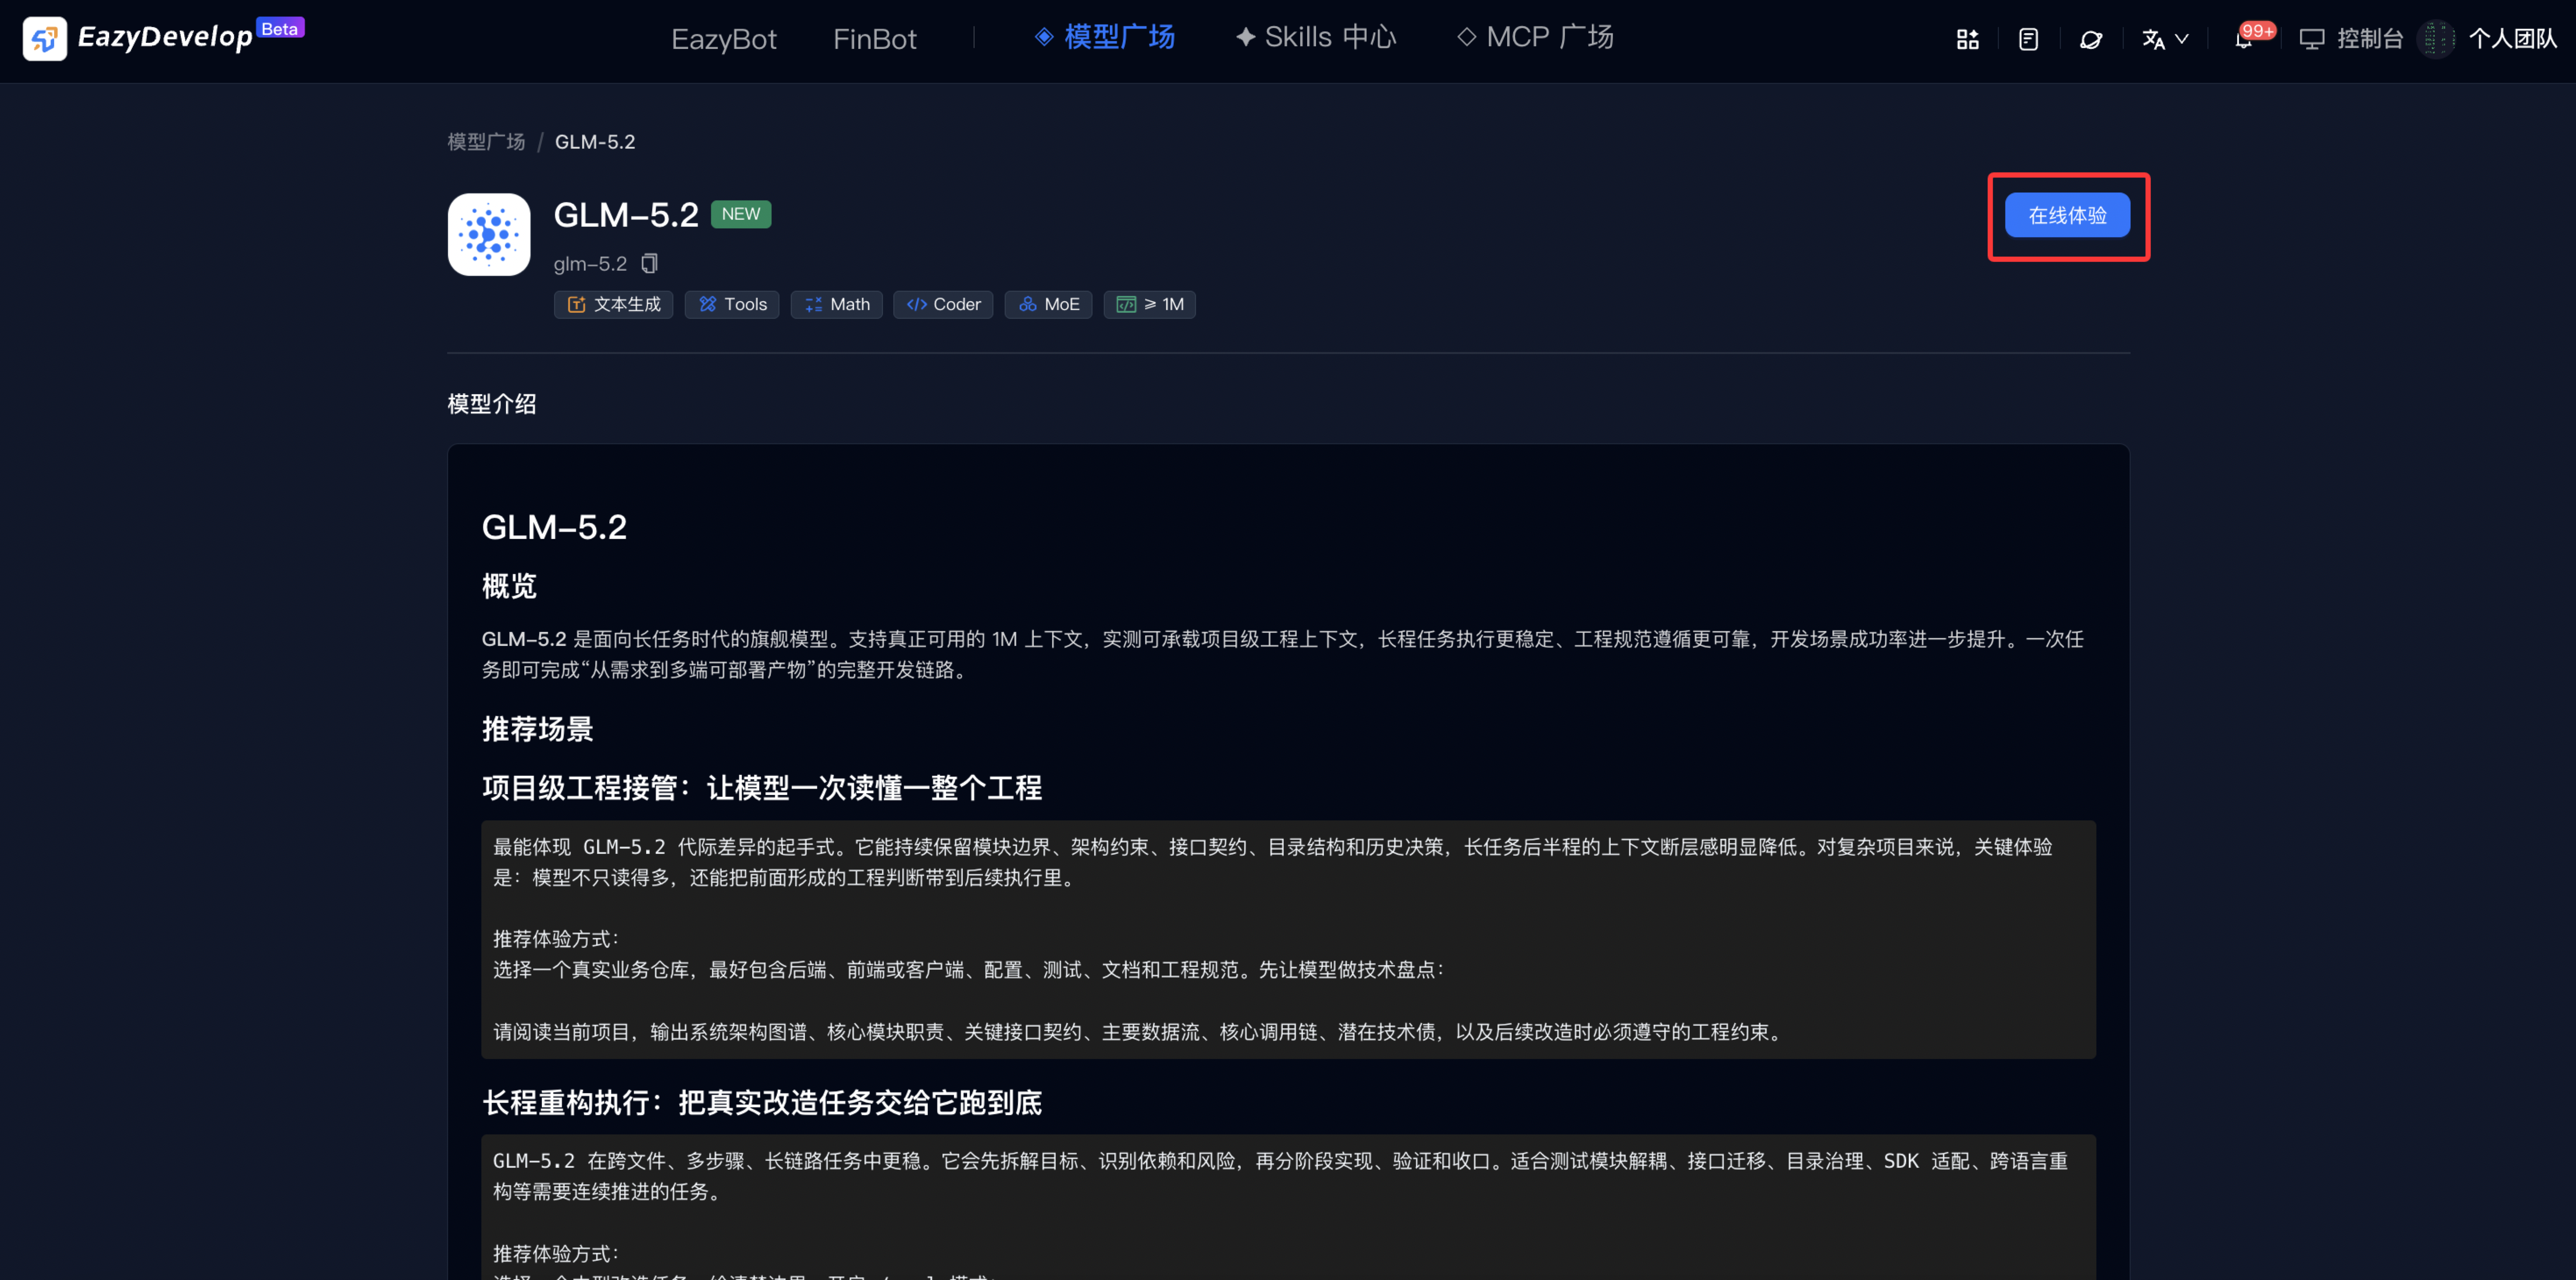This screenshot has width=2576, height=1280.
Task: Click the 在线体验 button
Action: [2067, 215]
